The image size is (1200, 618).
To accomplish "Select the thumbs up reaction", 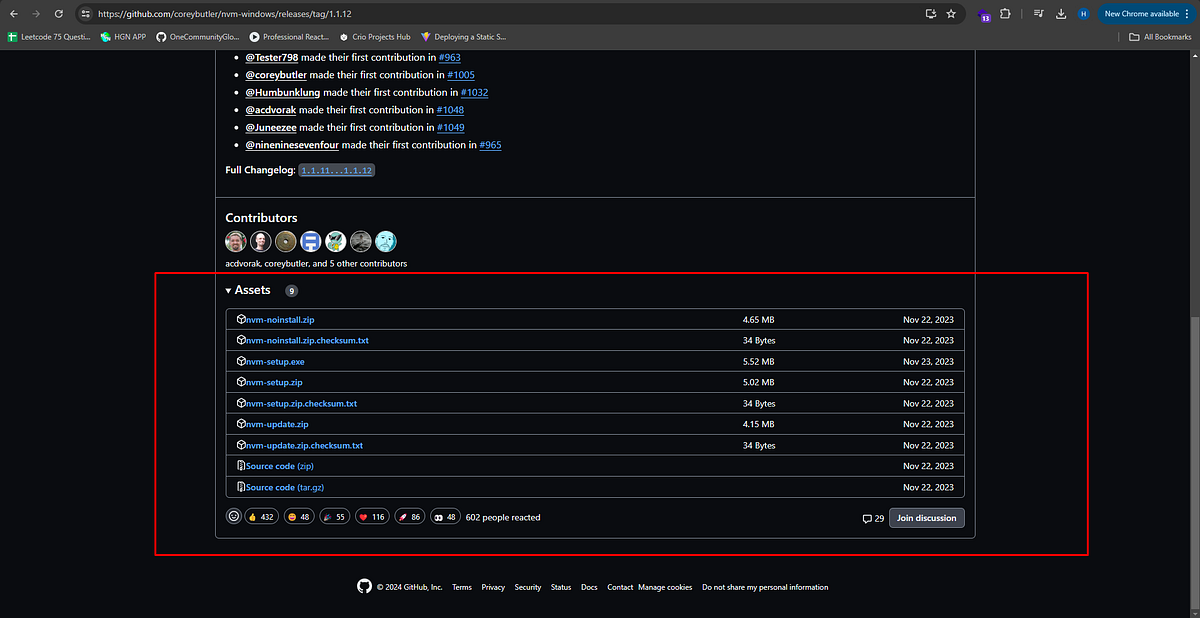I will (x=261, y=516).
